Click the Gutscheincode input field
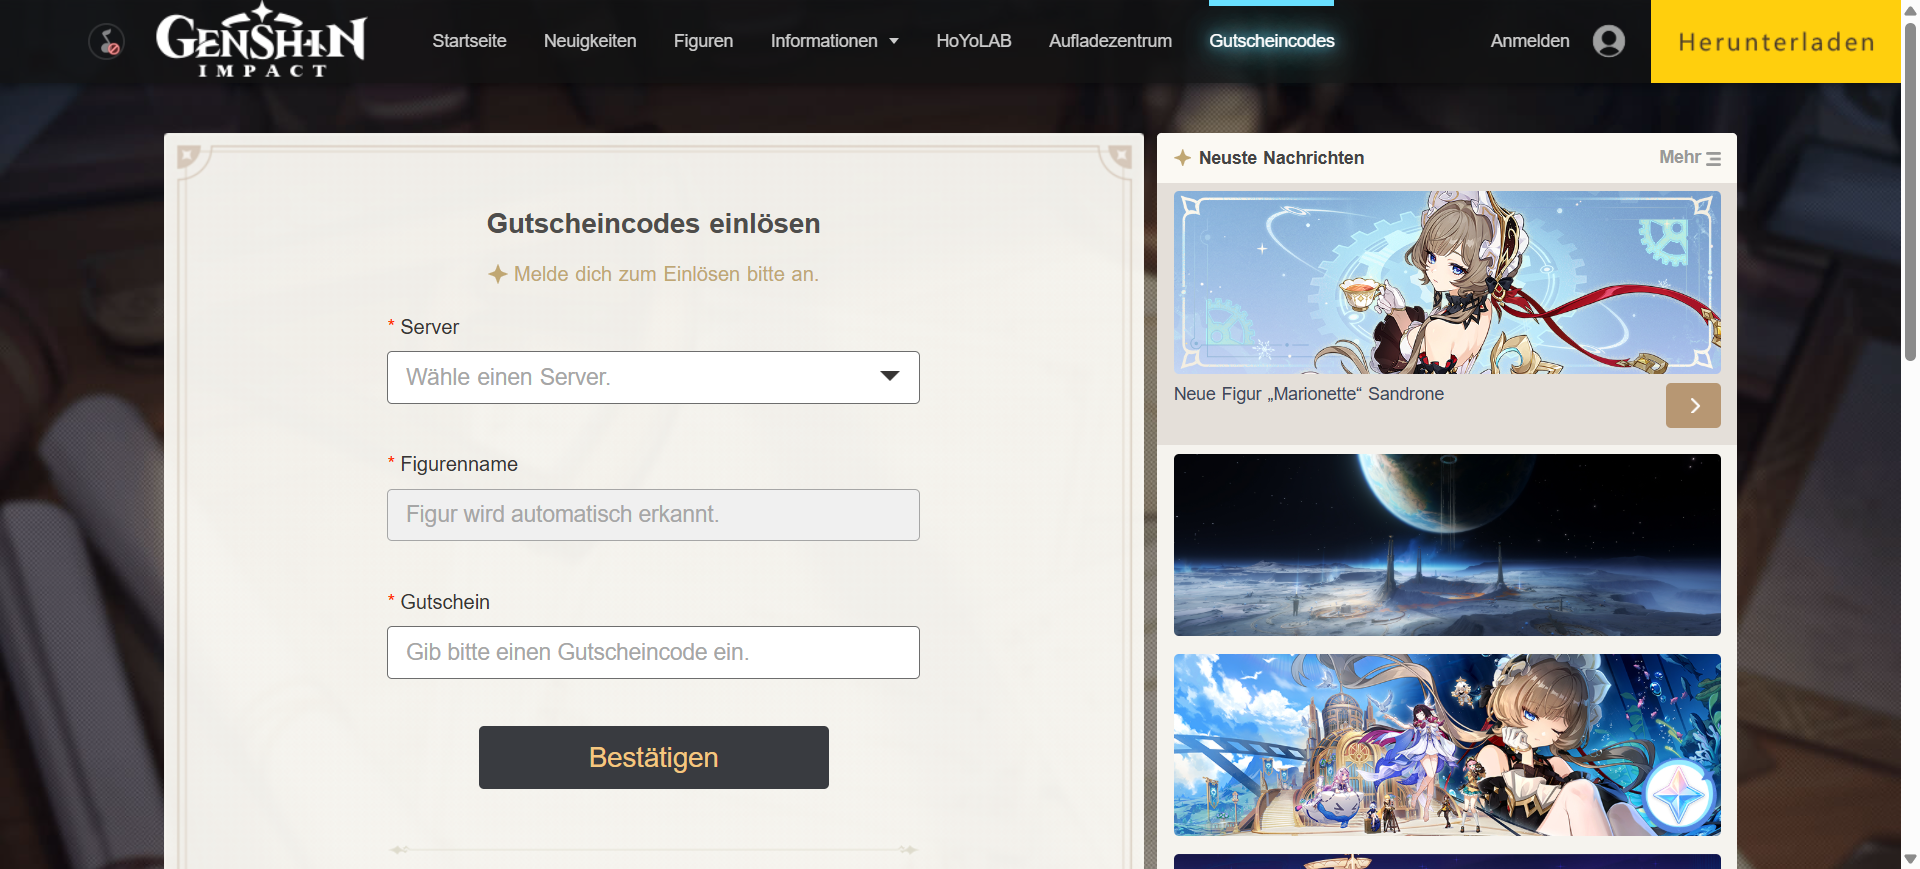Viewport: 1920px width, 869px height. click(x=653, y=652)
